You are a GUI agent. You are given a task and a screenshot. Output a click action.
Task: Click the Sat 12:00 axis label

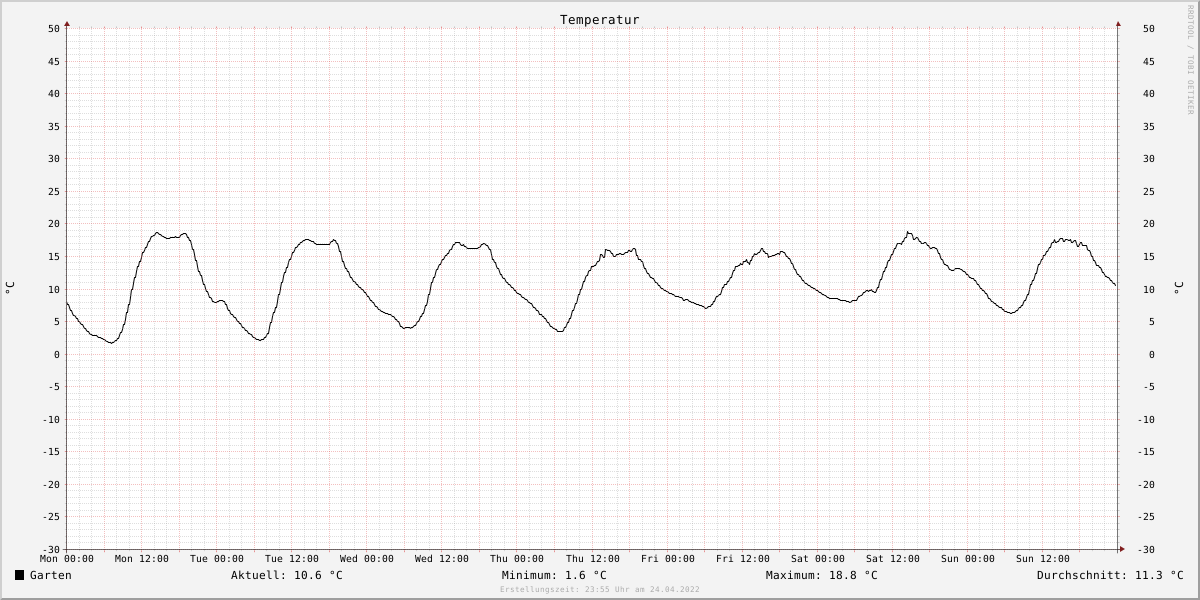893,559
